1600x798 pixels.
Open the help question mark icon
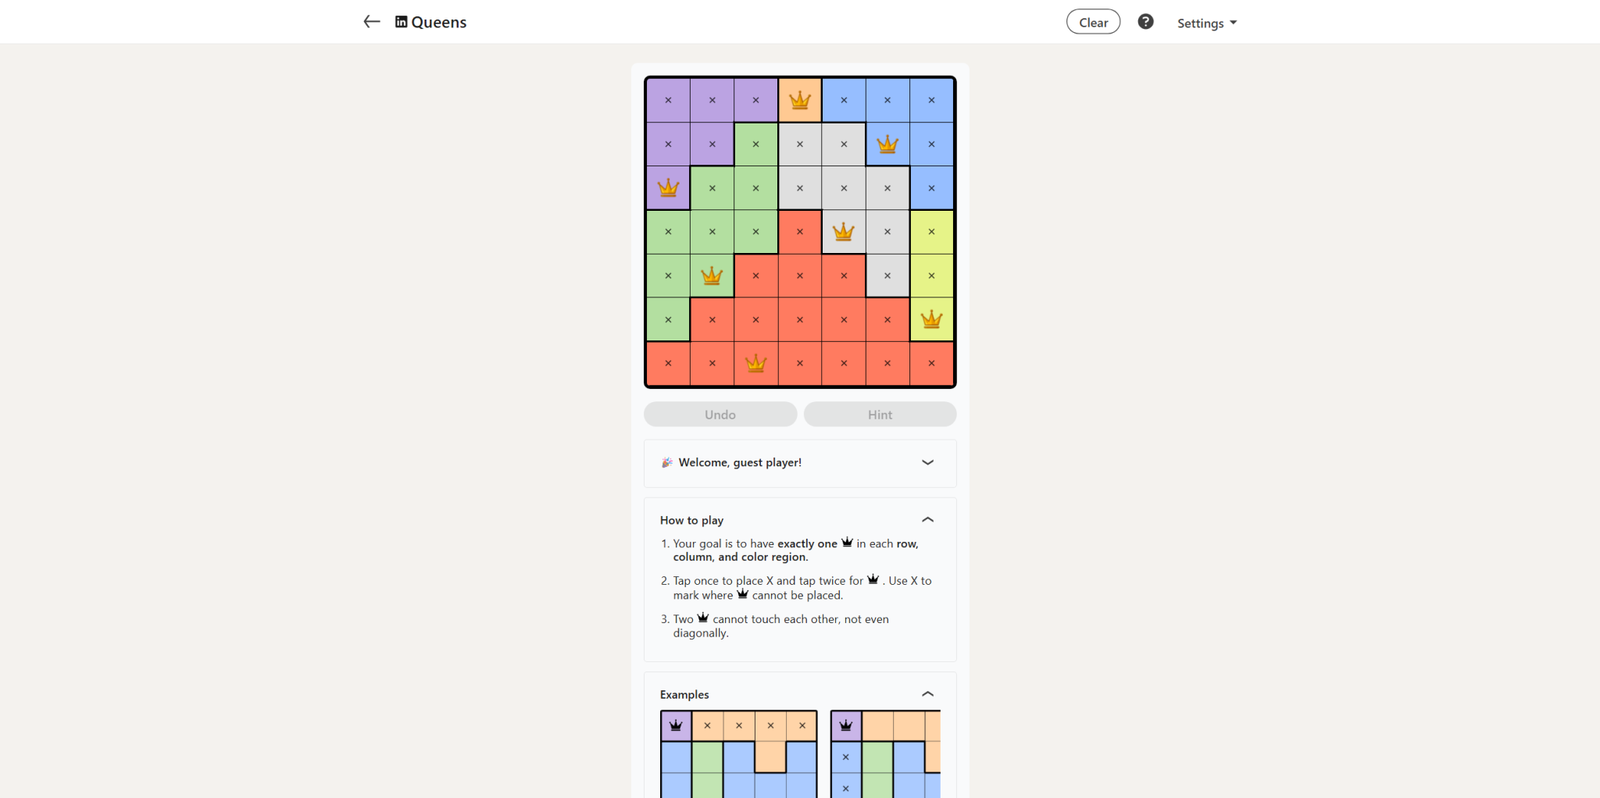[1145, 22]
